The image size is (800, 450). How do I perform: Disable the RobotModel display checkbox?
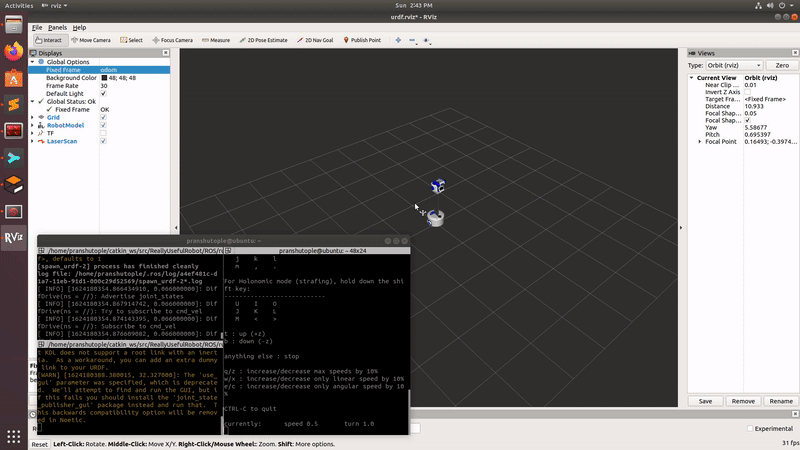coord(104,125)
